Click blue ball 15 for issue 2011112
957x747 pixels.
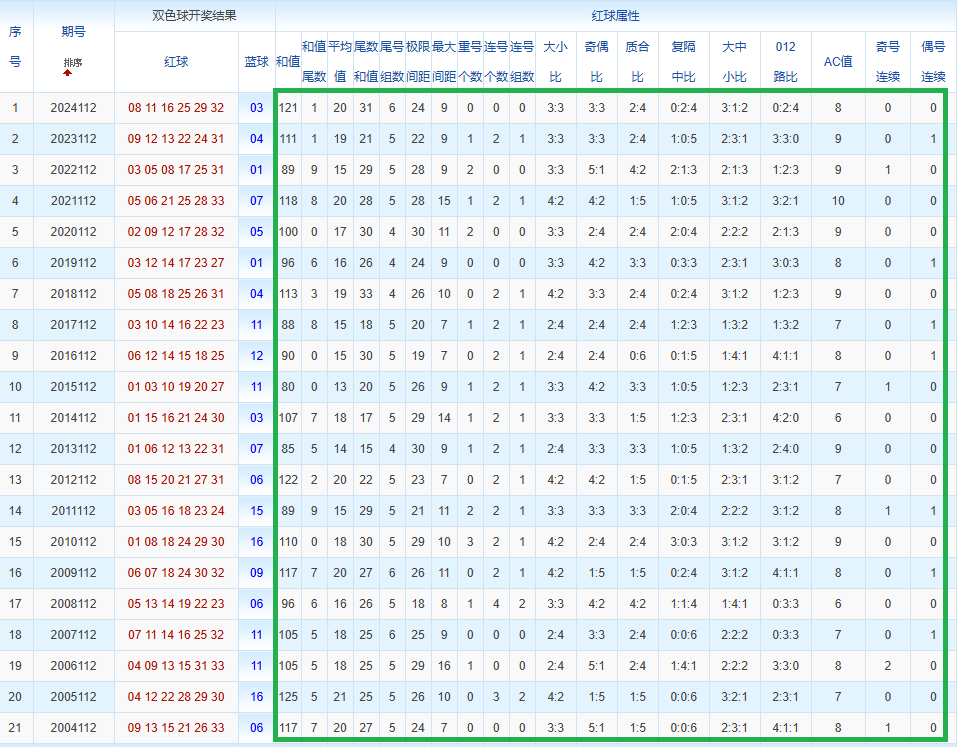(257, 511)
